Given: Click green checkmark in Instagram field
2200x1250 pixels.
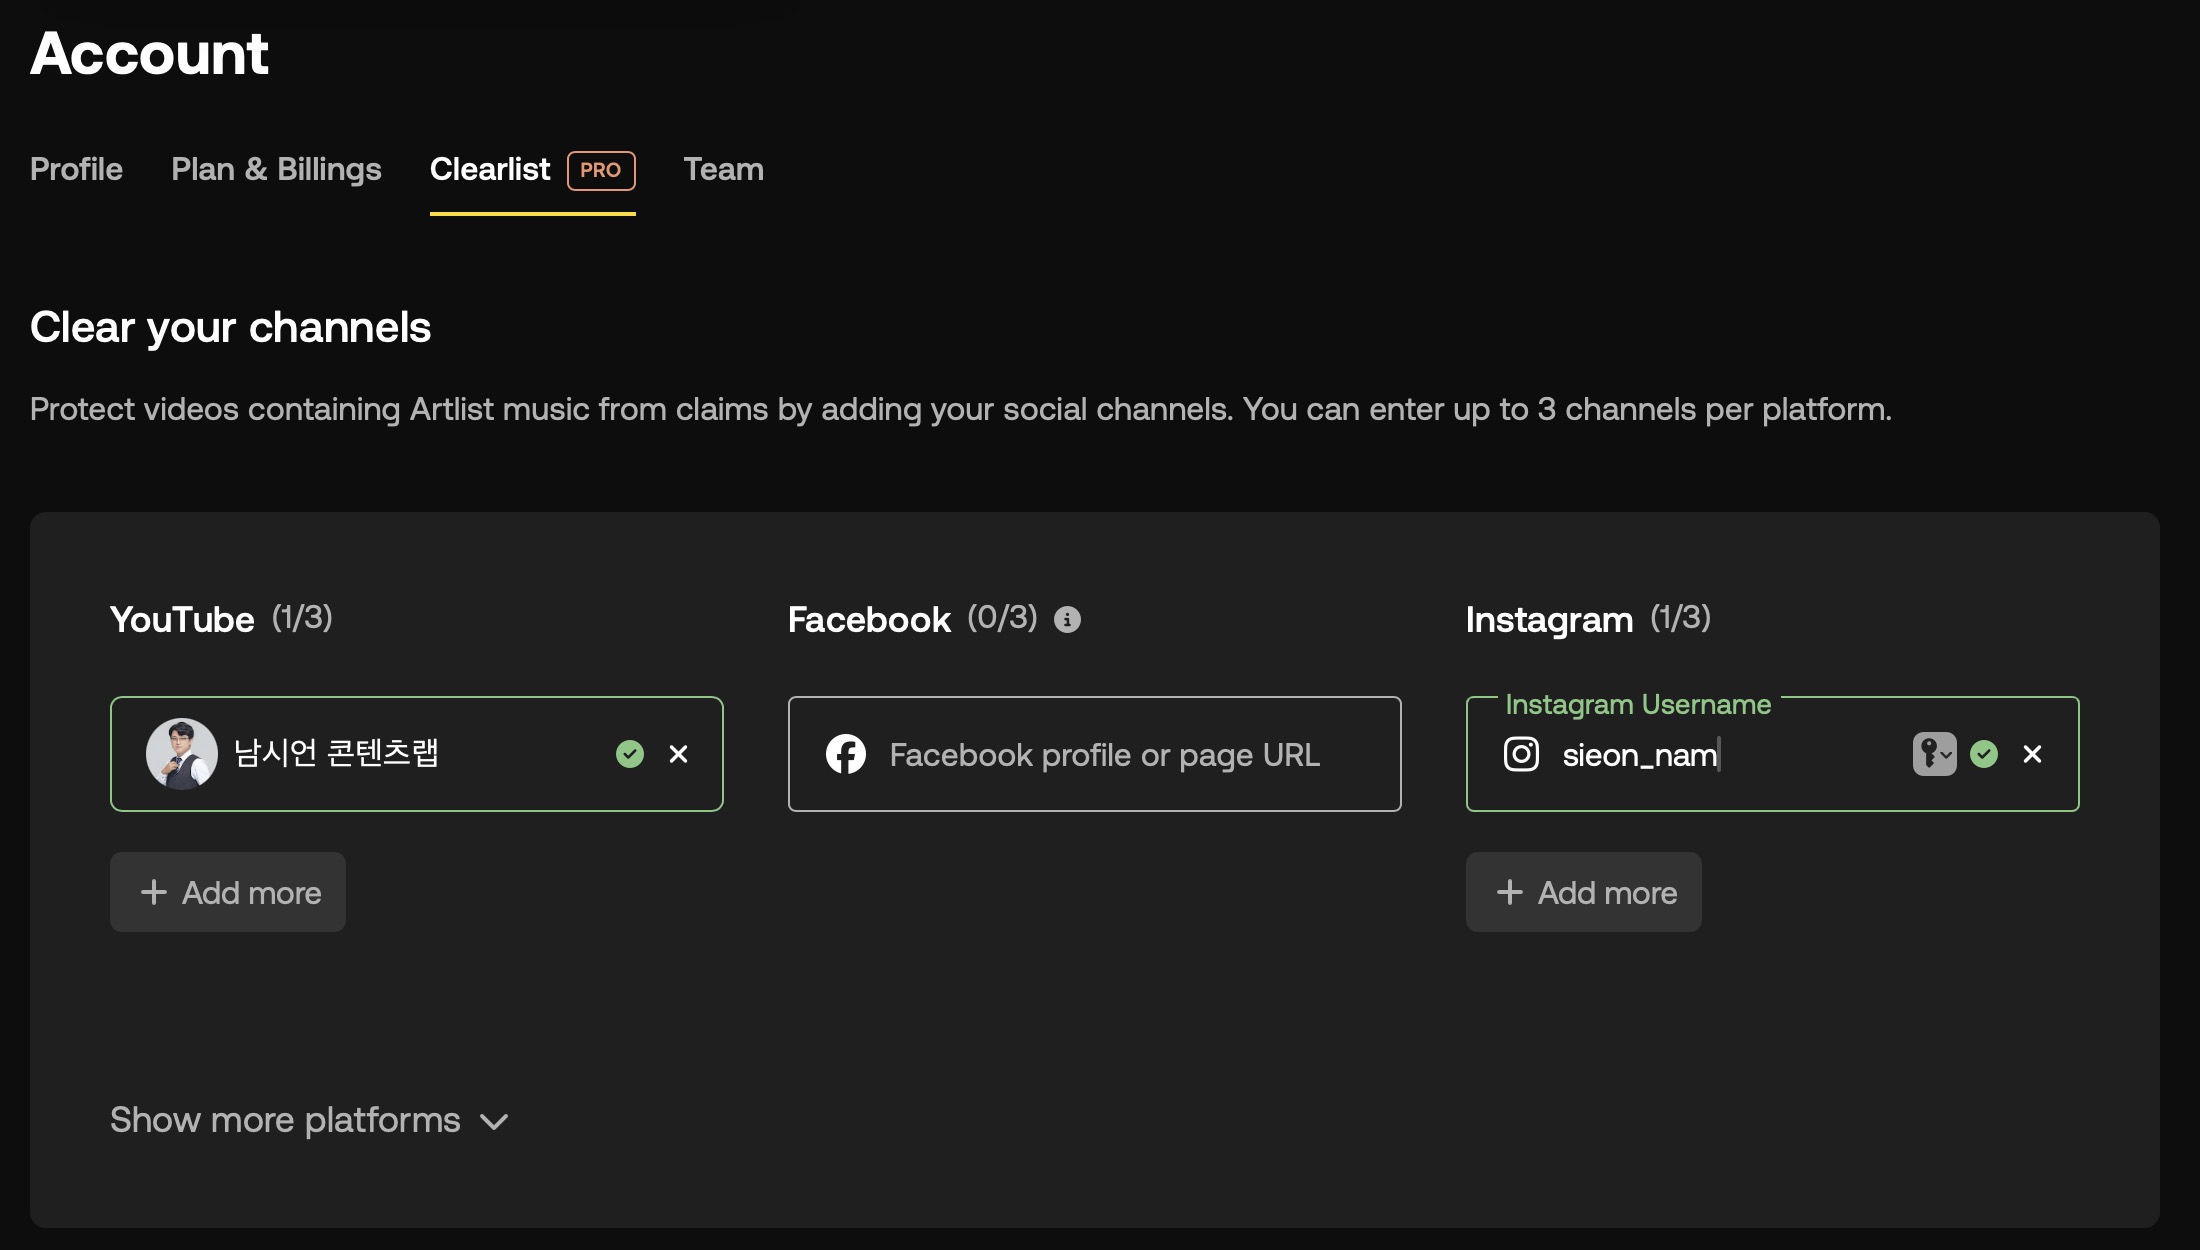Looking at the screenshot, I should click(1984, 754).
